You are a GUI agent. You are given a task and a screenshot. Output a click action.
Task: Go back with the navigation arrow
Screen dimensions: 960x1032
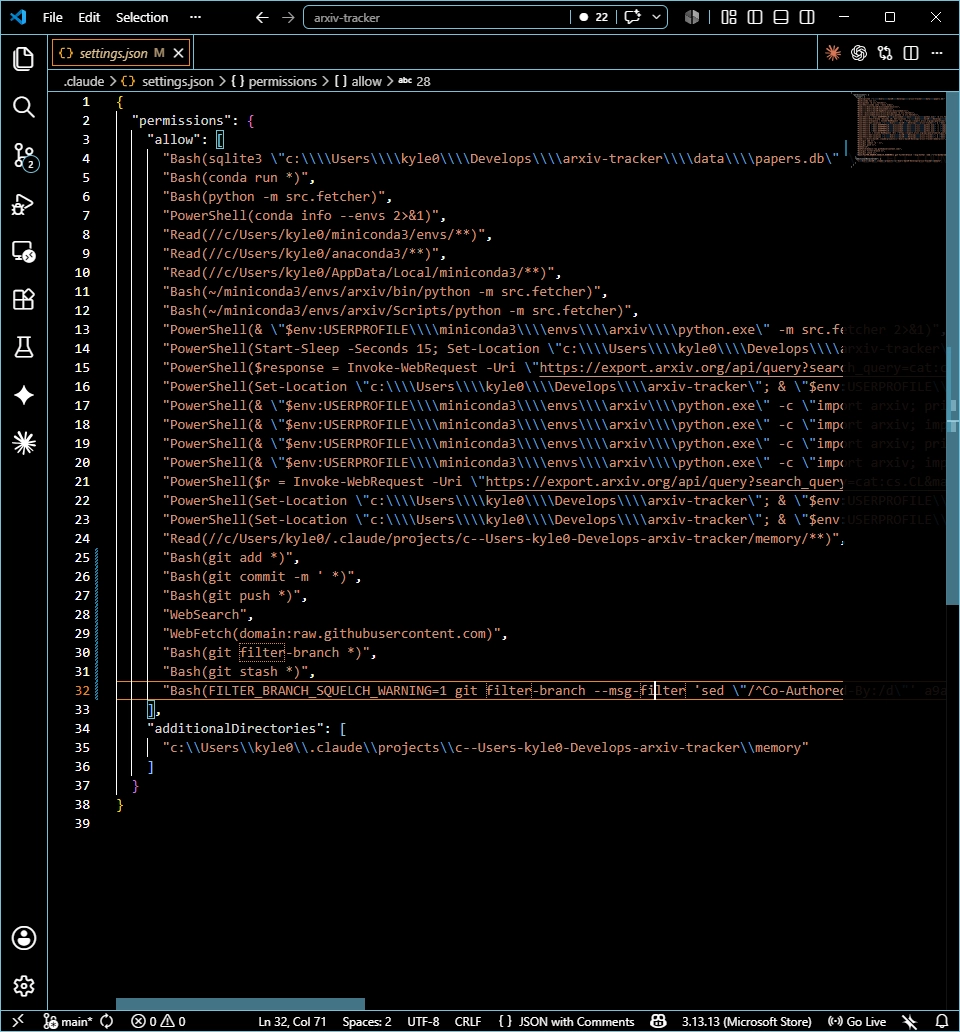pyautogui.click(x=262, y=18)
